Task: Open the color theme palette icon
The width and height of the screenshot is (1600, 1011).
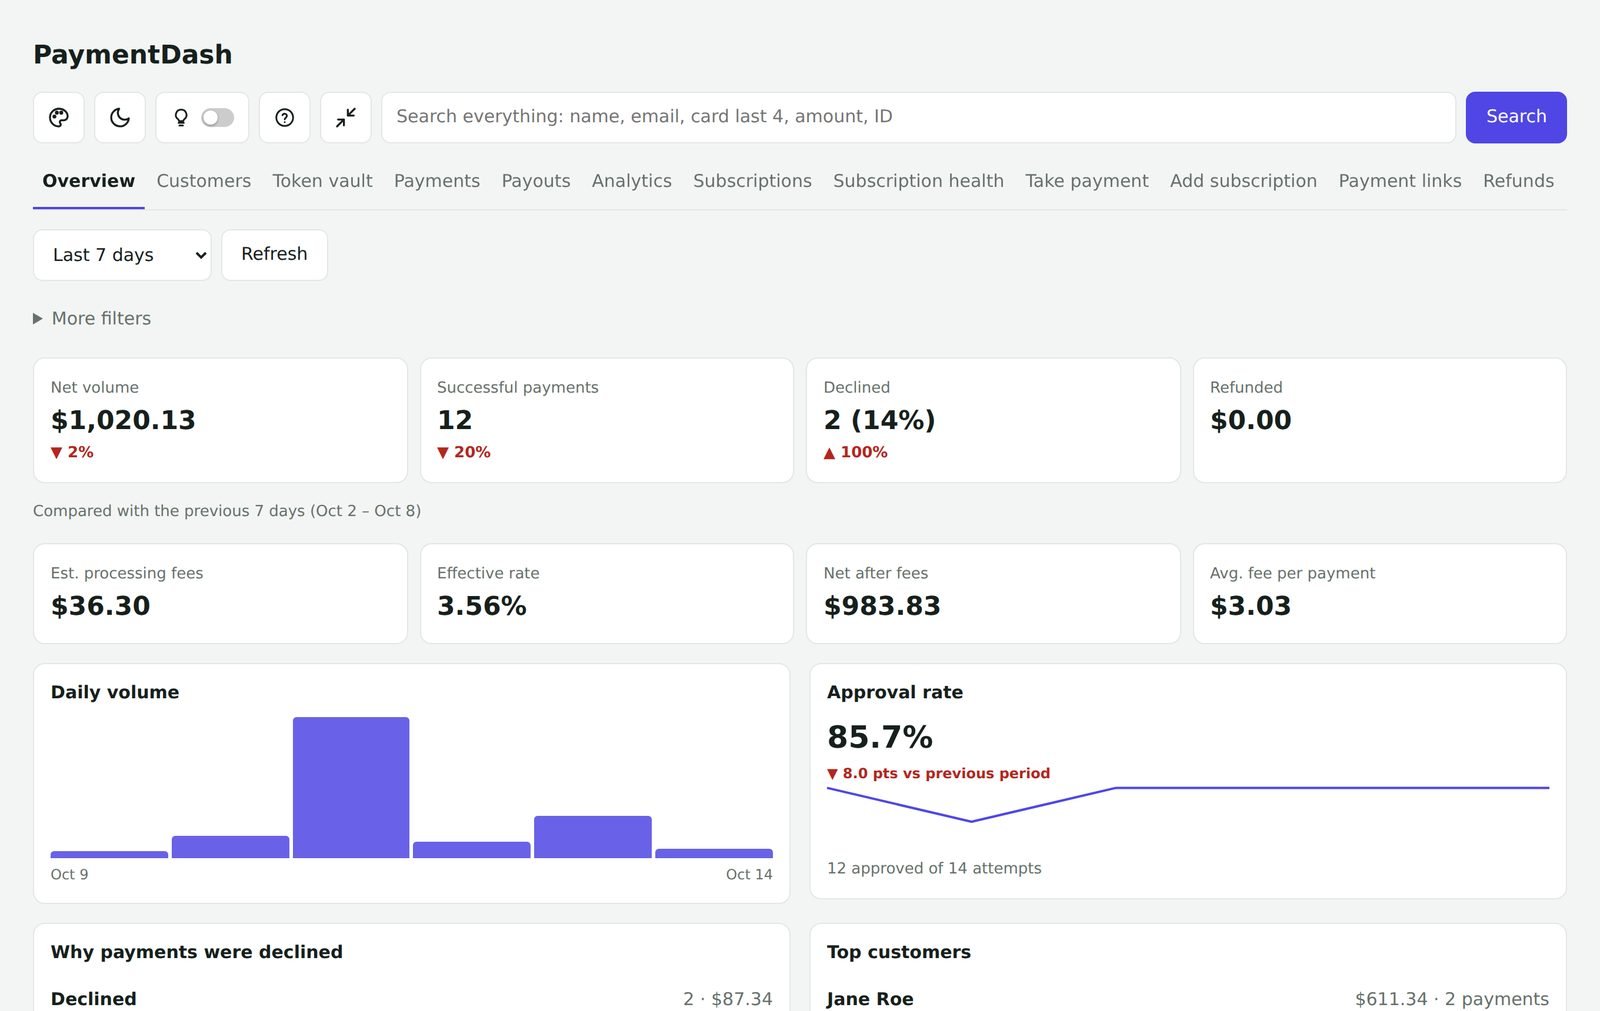Action: pos(59,117)
